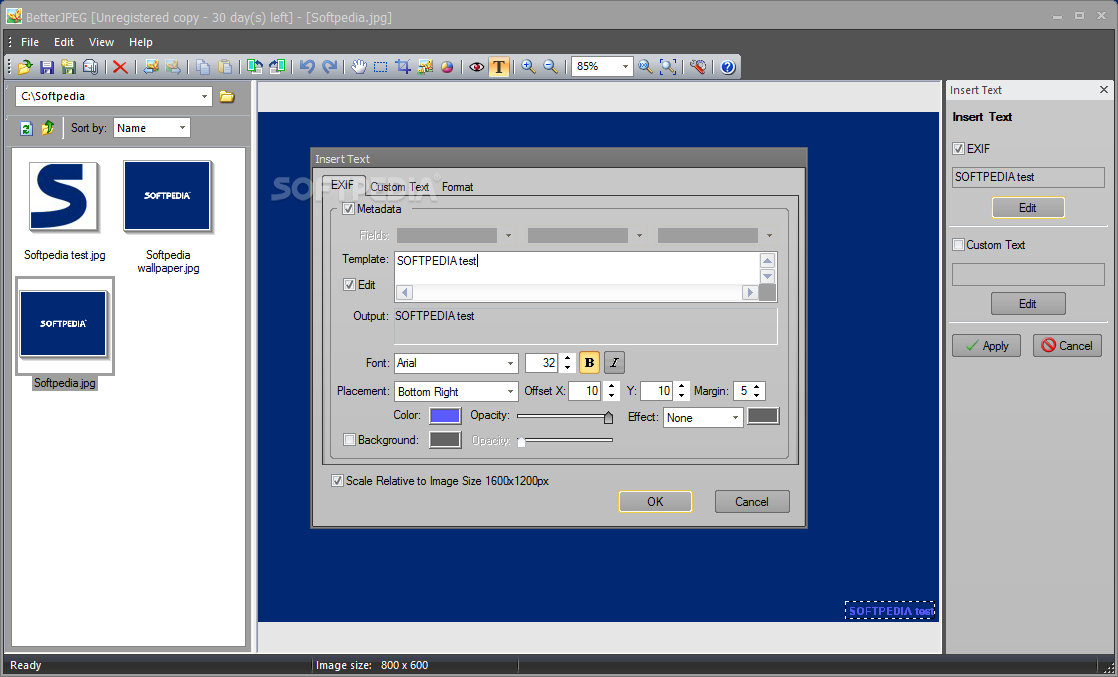Image resolution: width=1118 pixels, height=677 pixels.
Task: Click the Redo arrow icon
Action: (329, 67)
